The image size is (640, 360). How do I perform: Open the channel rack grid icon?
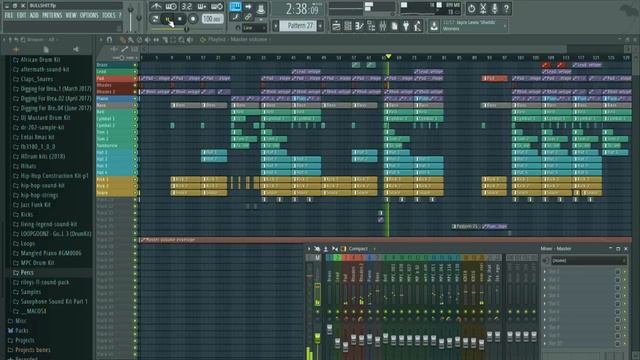[348, 26]
